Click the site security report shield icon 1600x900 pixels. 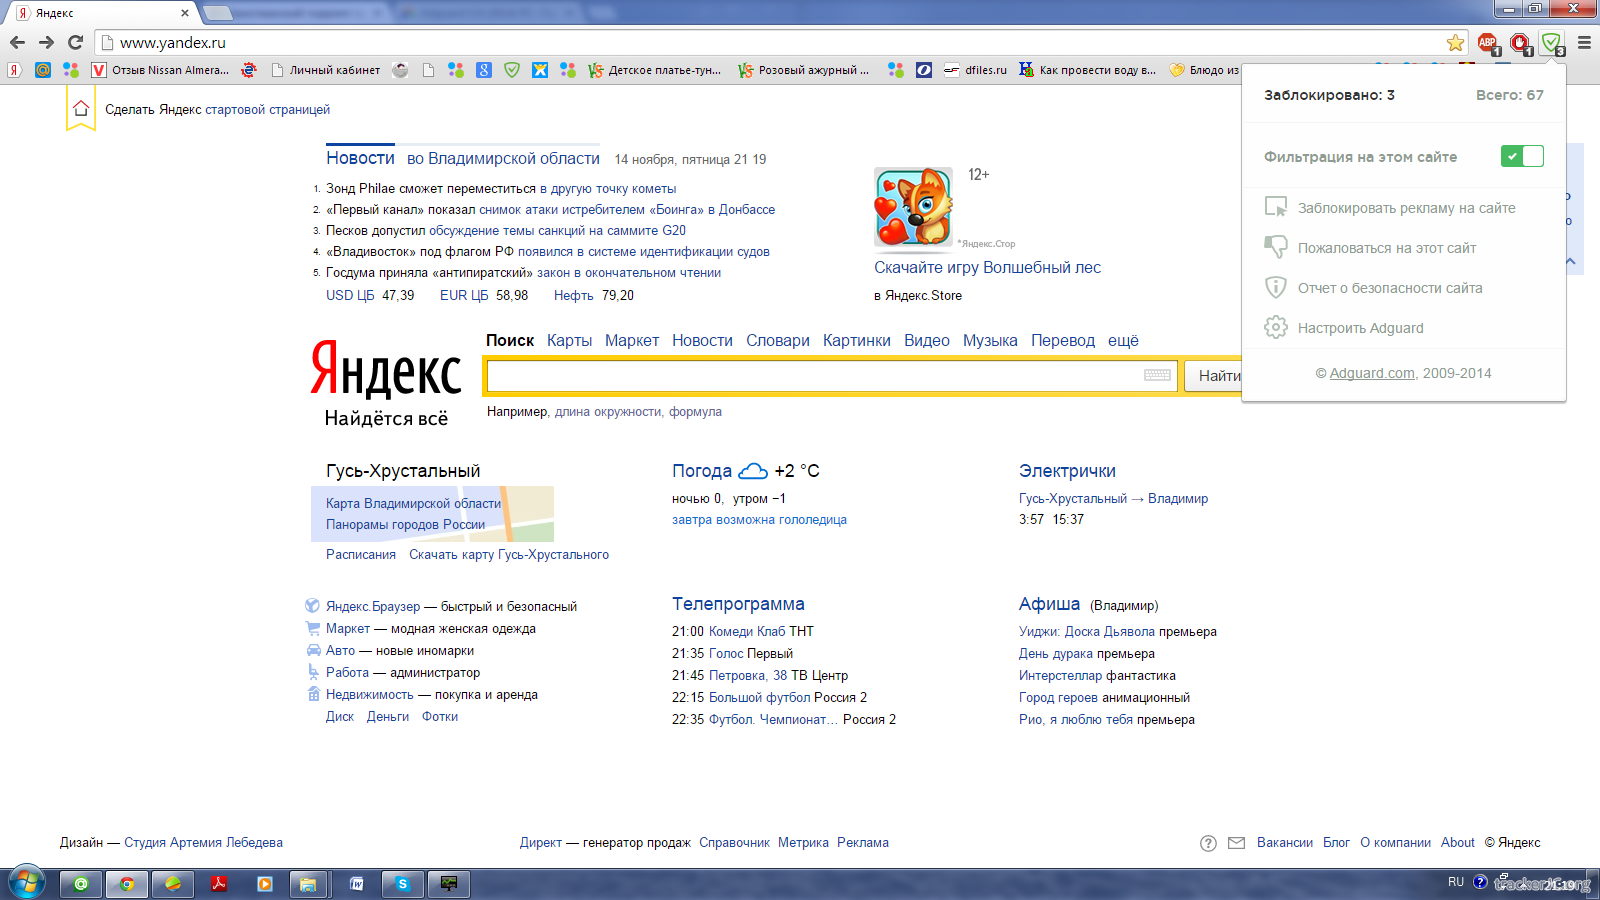click(x=1276, y=288)
